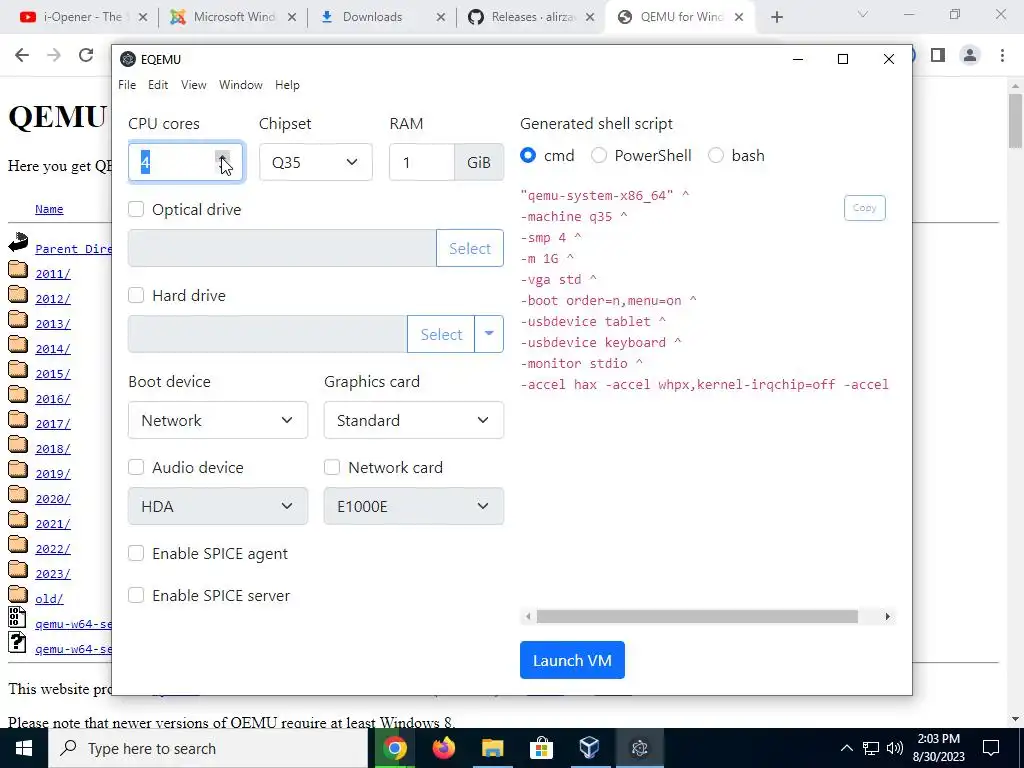Show hidden system tray icons
This screenshot has height=768, width=1024.
click(846, 748)
